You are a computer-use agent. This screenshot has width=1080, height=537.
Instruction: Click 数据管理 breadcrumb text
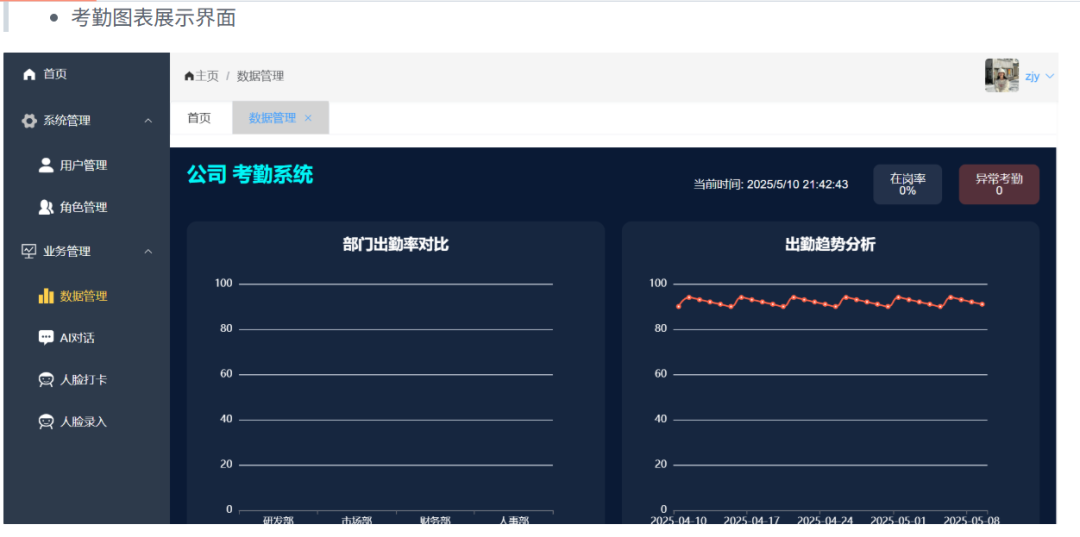260,76
